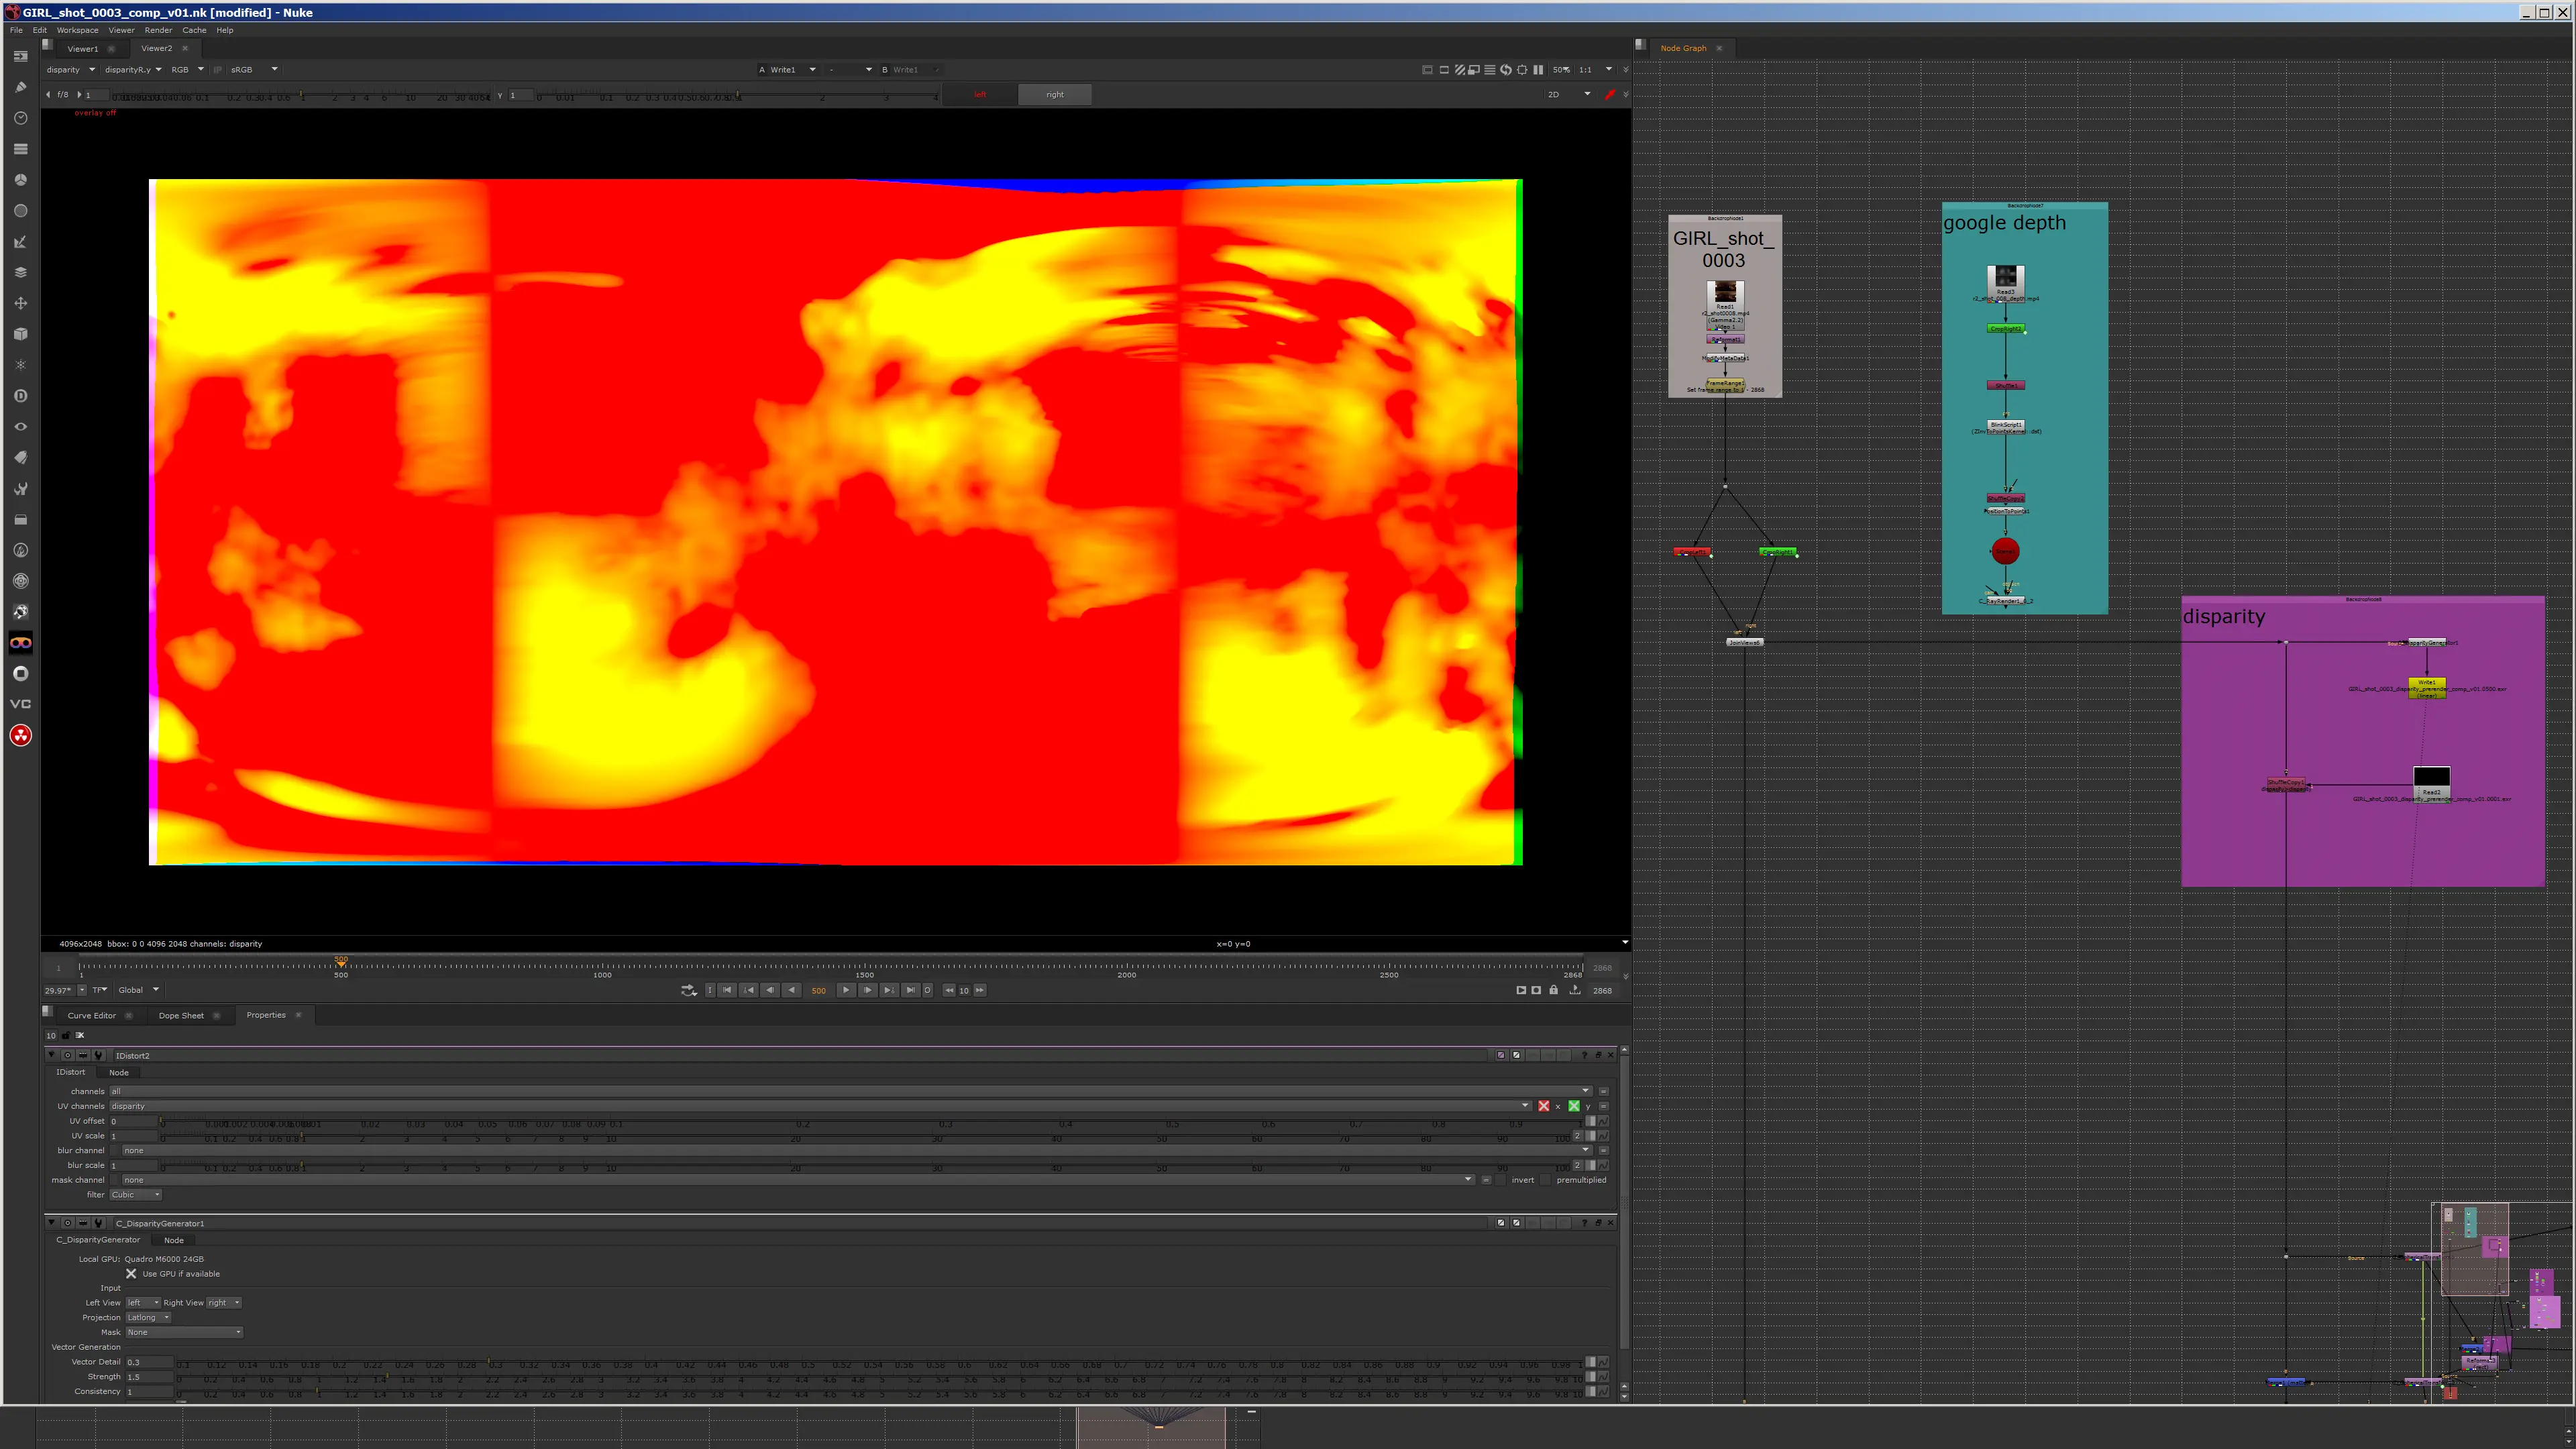Click the Strength slider track
This screenshot has width=2576, height=1449.
[880, 1378]
